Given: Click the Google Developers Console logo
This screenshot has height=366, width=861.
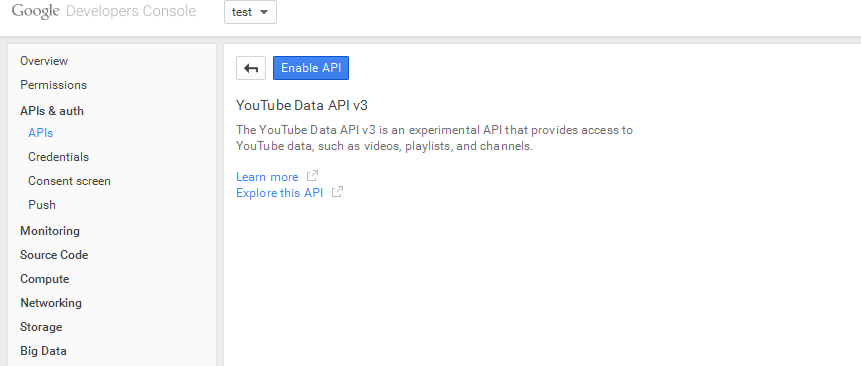Looking at the screenshot, I should (104, 11).
